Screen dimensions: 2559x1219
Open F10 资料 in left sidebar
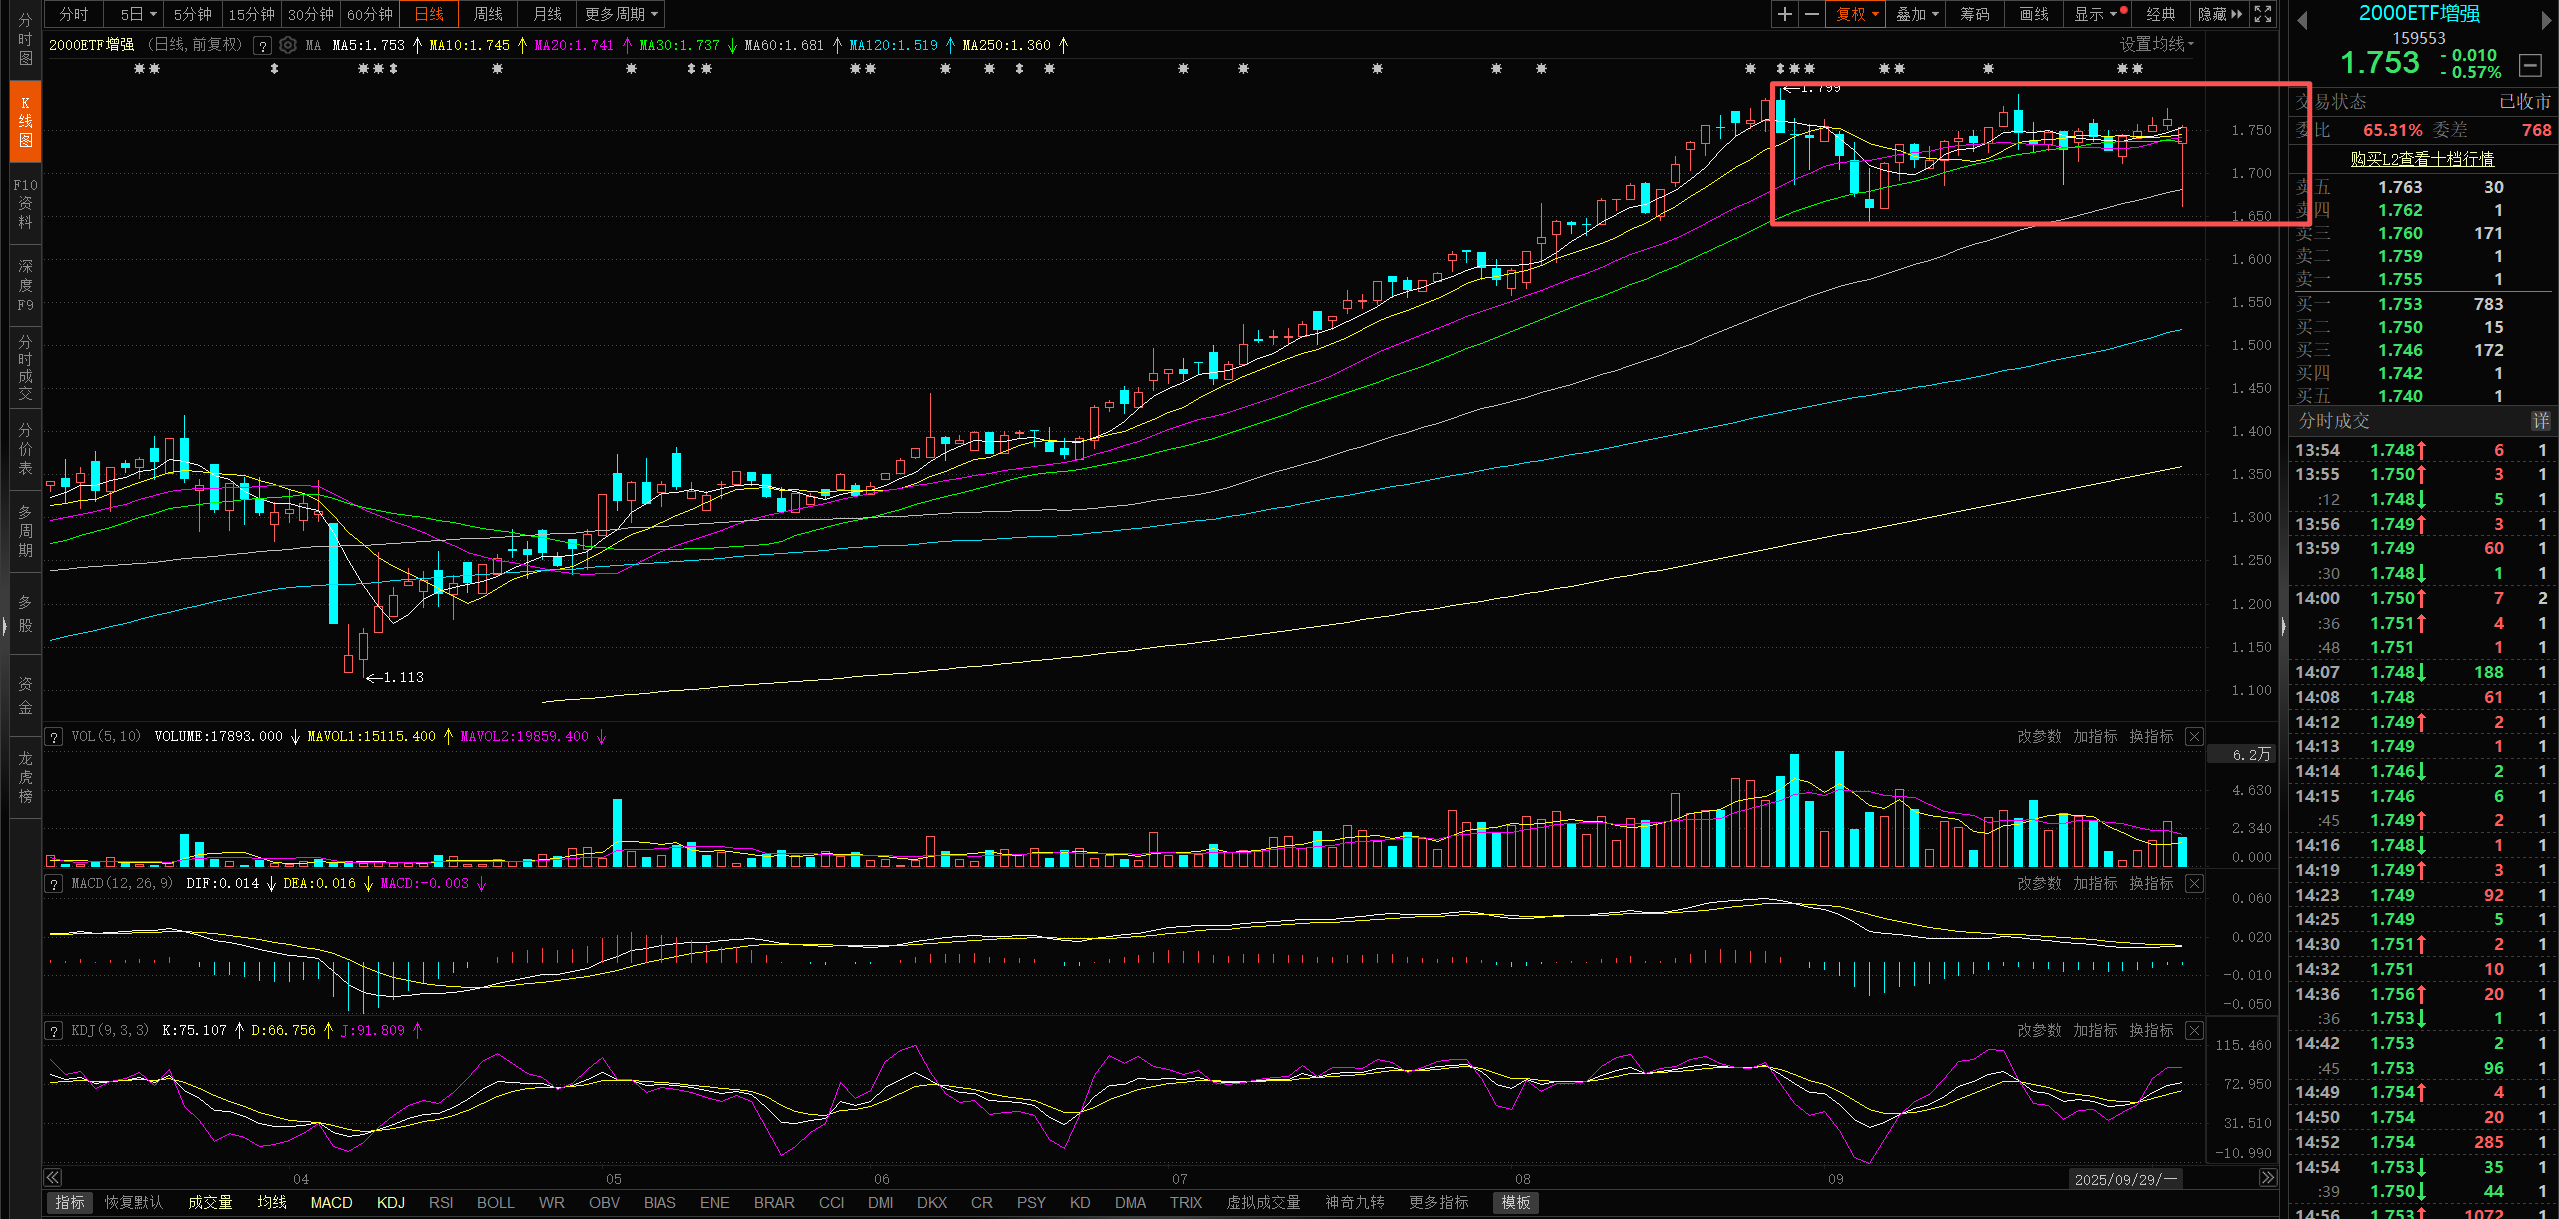click(x=25, y=203)
